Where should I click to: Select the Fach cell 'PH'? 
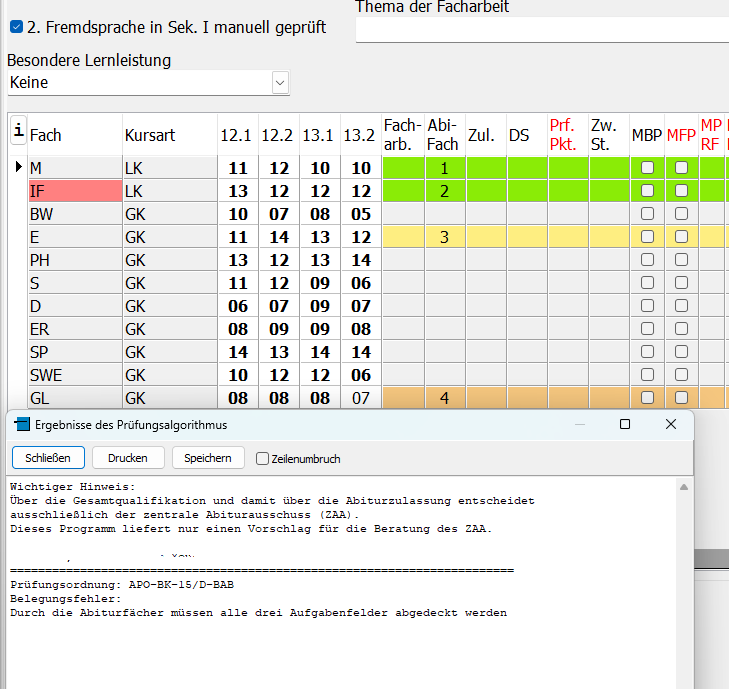pos(75,260)
